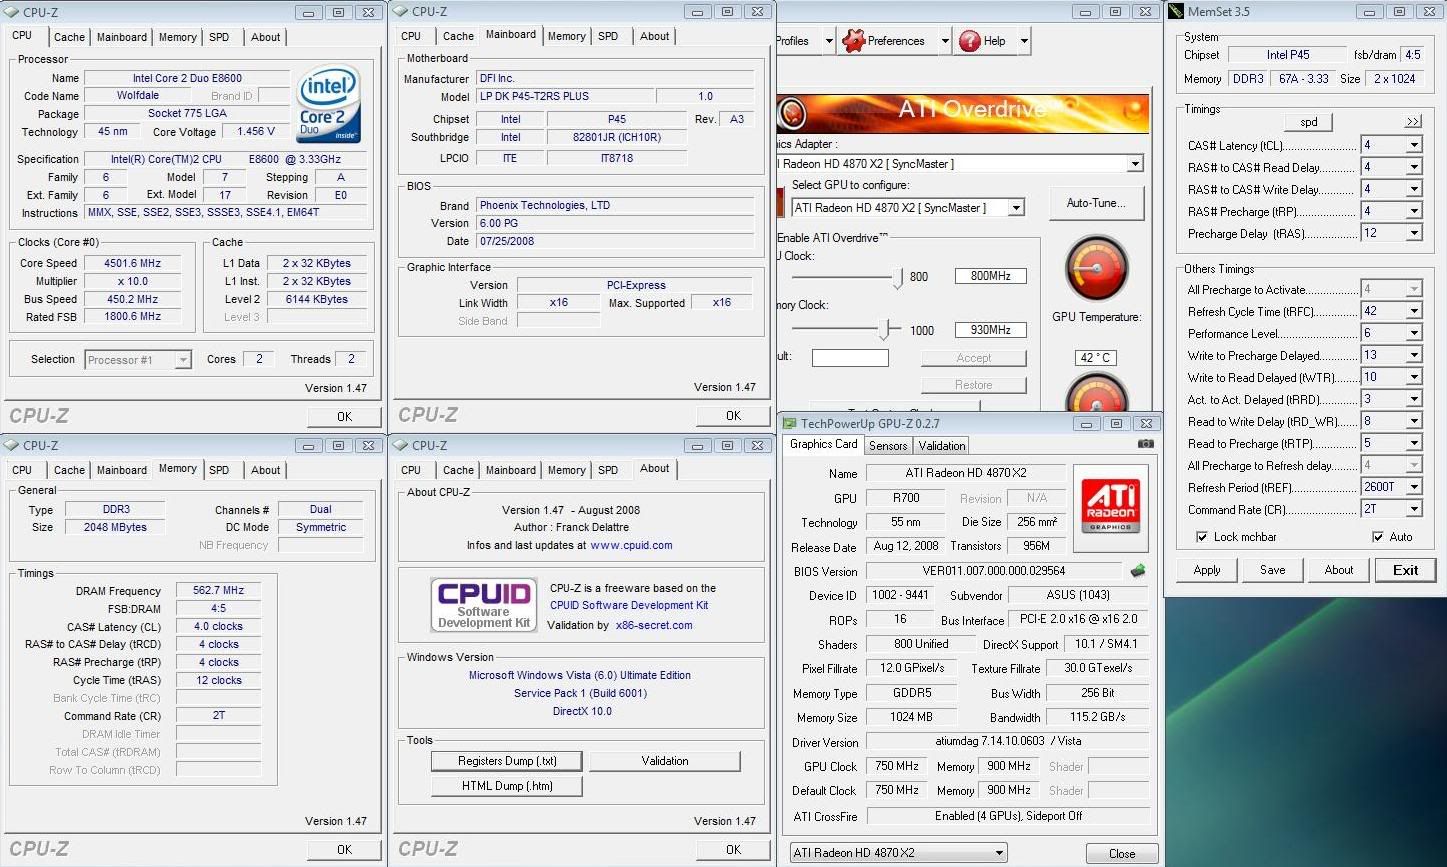This screenshot has width=1447, height=867.
Task: Click the 930MHz memory clock field
Action: [990, 330]
